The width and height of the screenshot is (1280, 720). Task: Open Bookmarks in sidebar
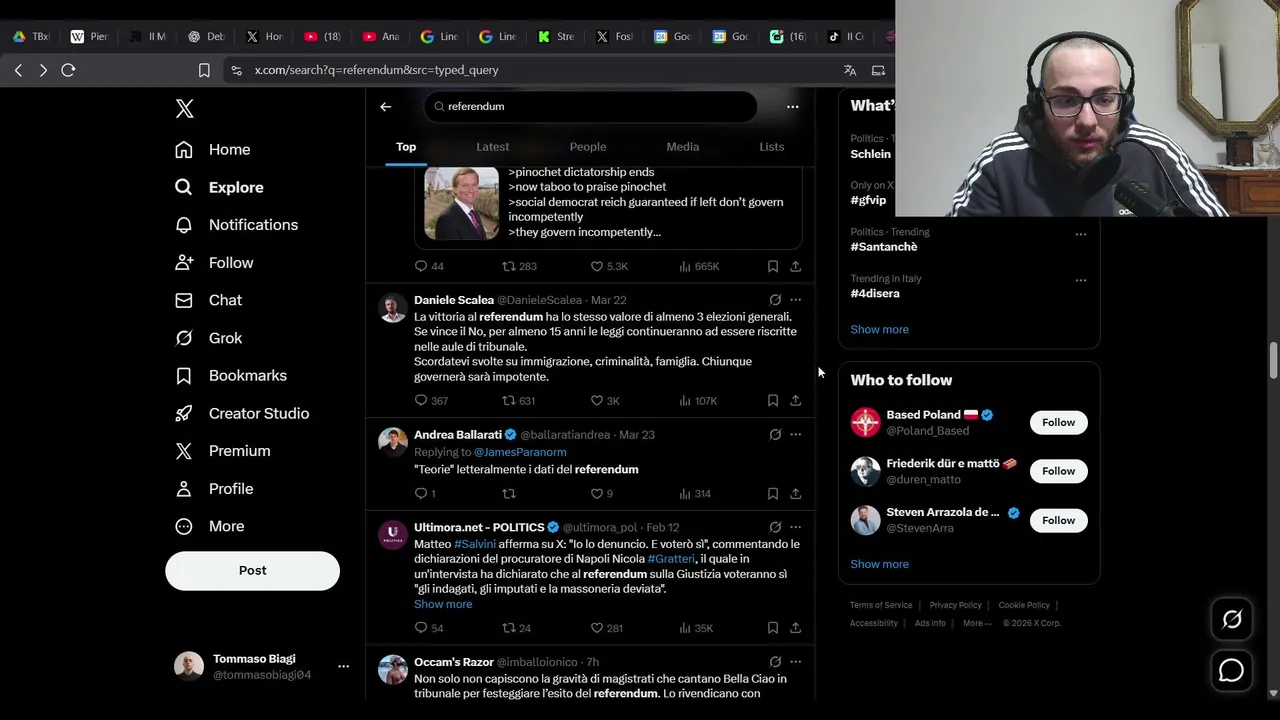tap(232, 376)
